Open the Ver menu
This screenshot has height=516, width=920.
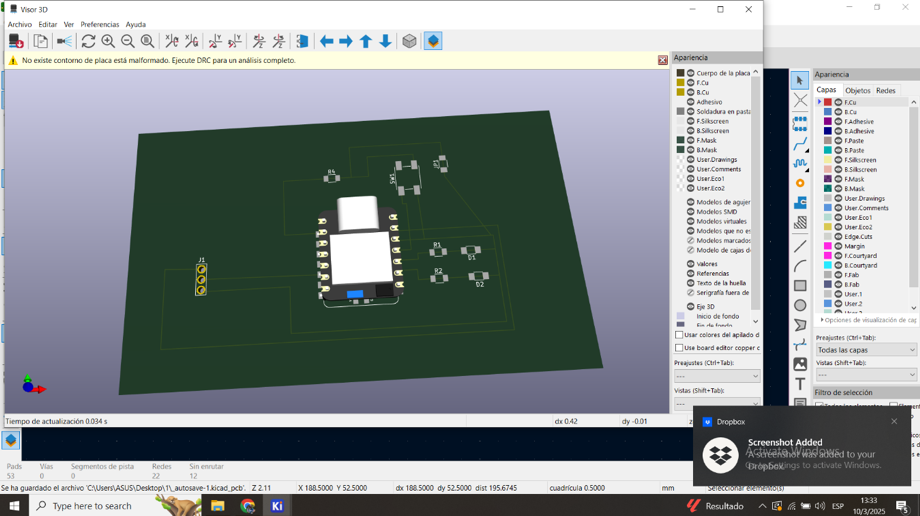coord(69,24)
